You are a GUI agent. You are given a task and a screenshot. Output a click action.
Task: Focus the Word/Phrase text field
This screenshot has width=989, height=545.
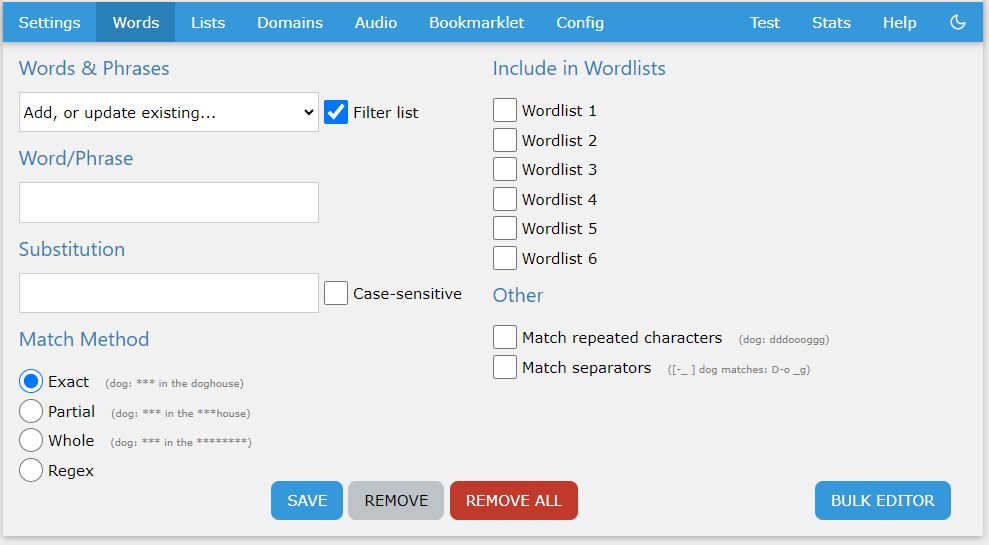point(168,202)
